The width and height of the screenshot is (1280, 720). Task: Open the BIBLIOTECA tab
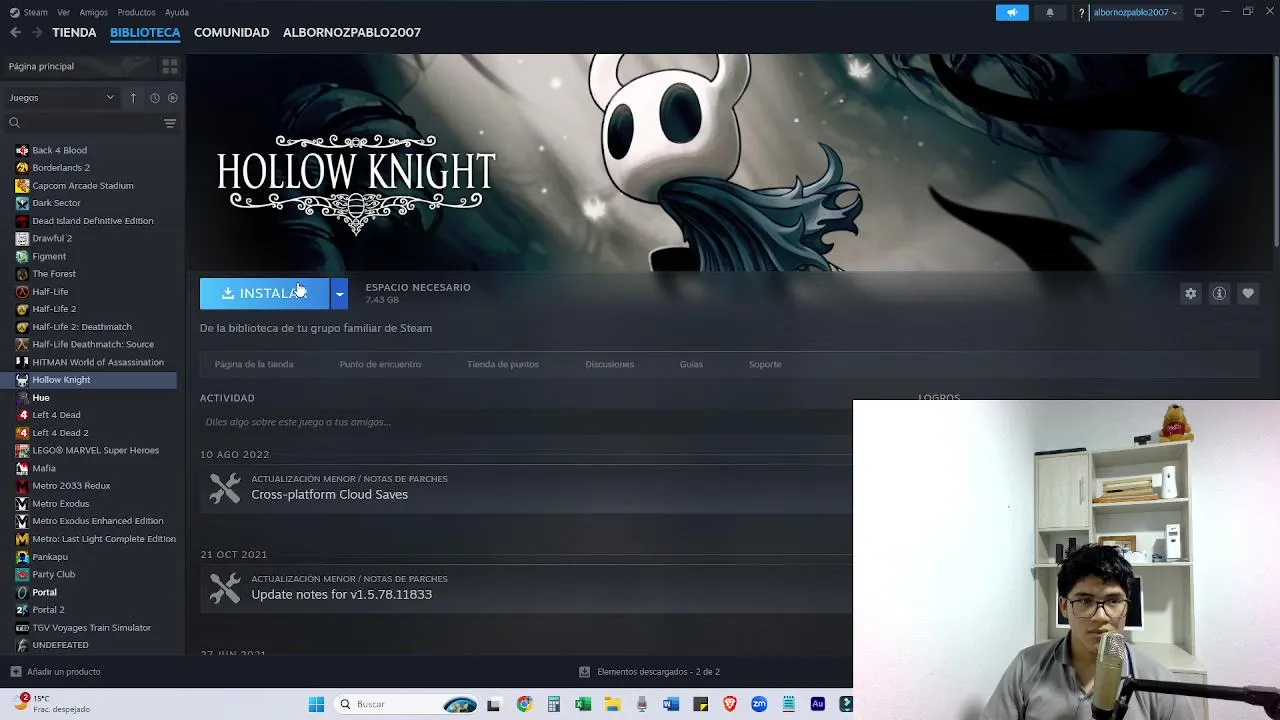tap(145, 32)
